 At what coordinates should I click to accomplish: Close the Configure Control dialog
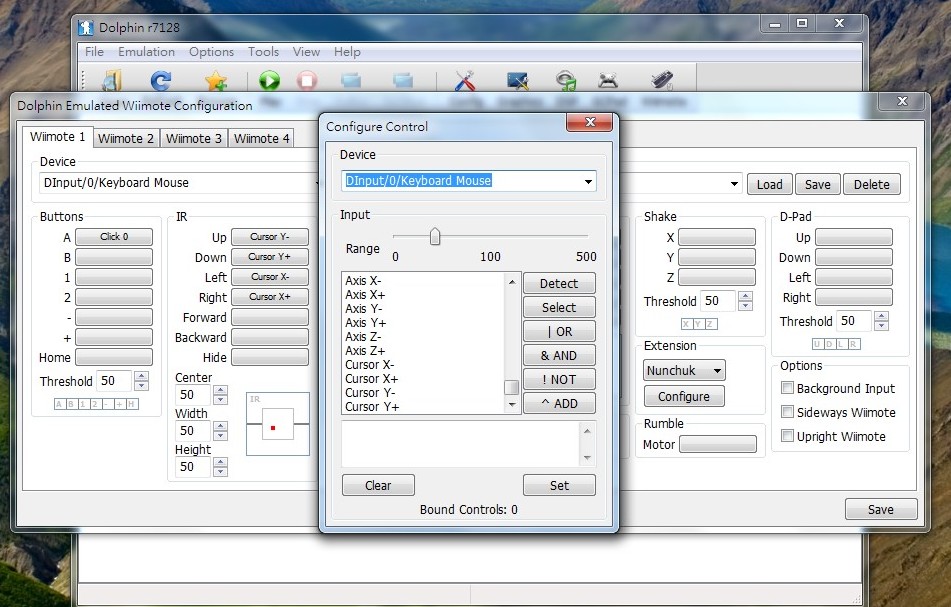590,122
